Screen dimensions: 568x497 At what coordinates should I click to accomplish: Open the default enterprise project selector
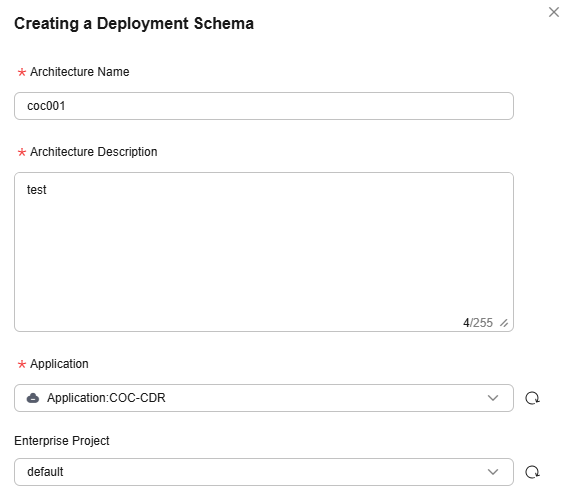pos(264,472)
